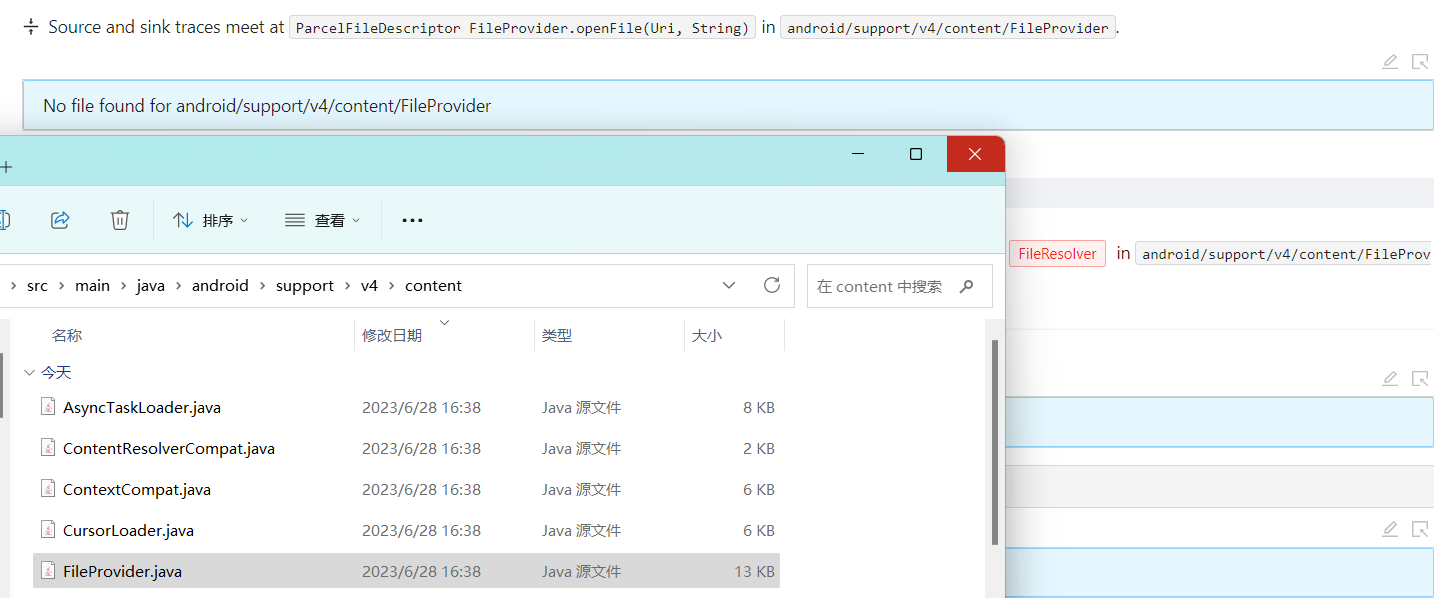This screenshot has height=598, width=1434.
Task: Share the selected file via share icon
Action: [x=60, y=220]
